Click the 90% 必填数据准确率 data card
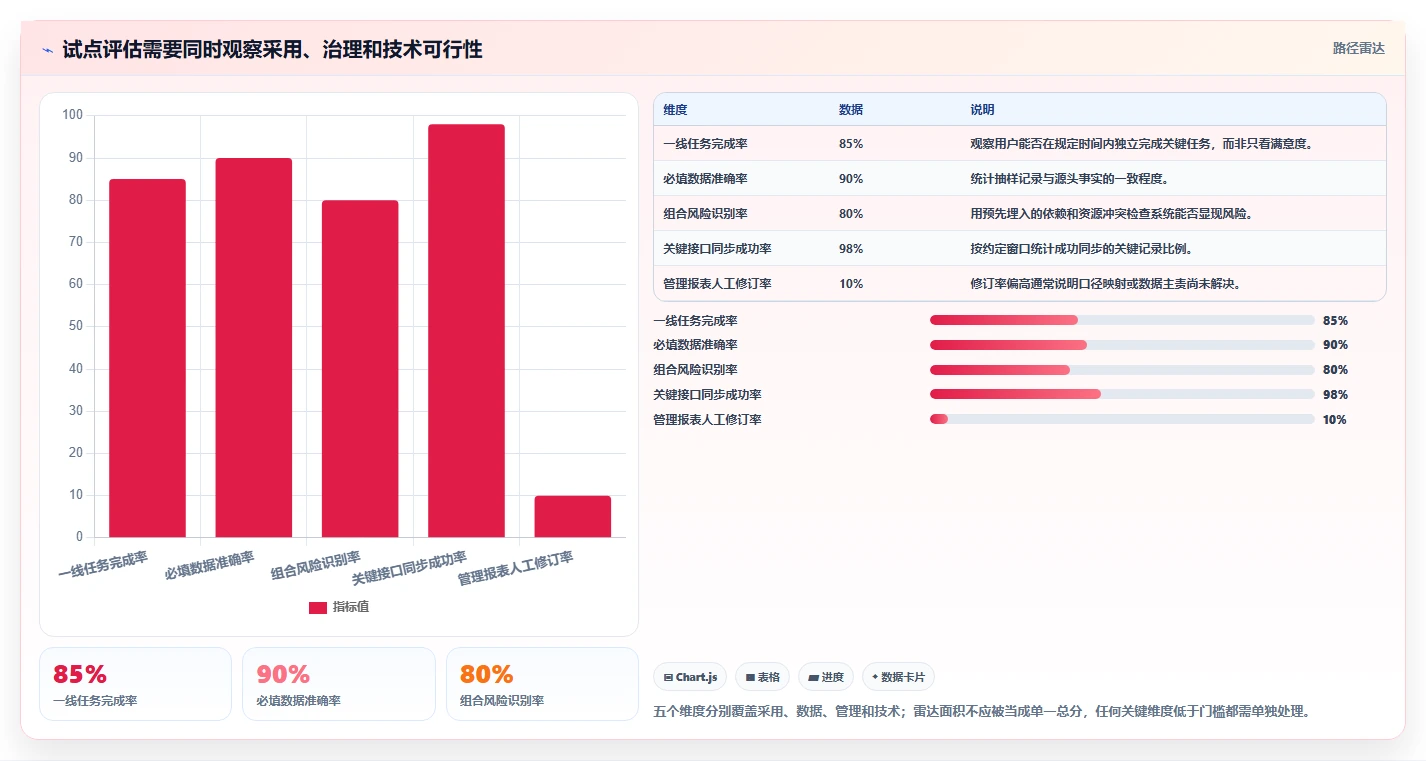1426x761 pixels. pyautogui.click(x=339, y=684)
